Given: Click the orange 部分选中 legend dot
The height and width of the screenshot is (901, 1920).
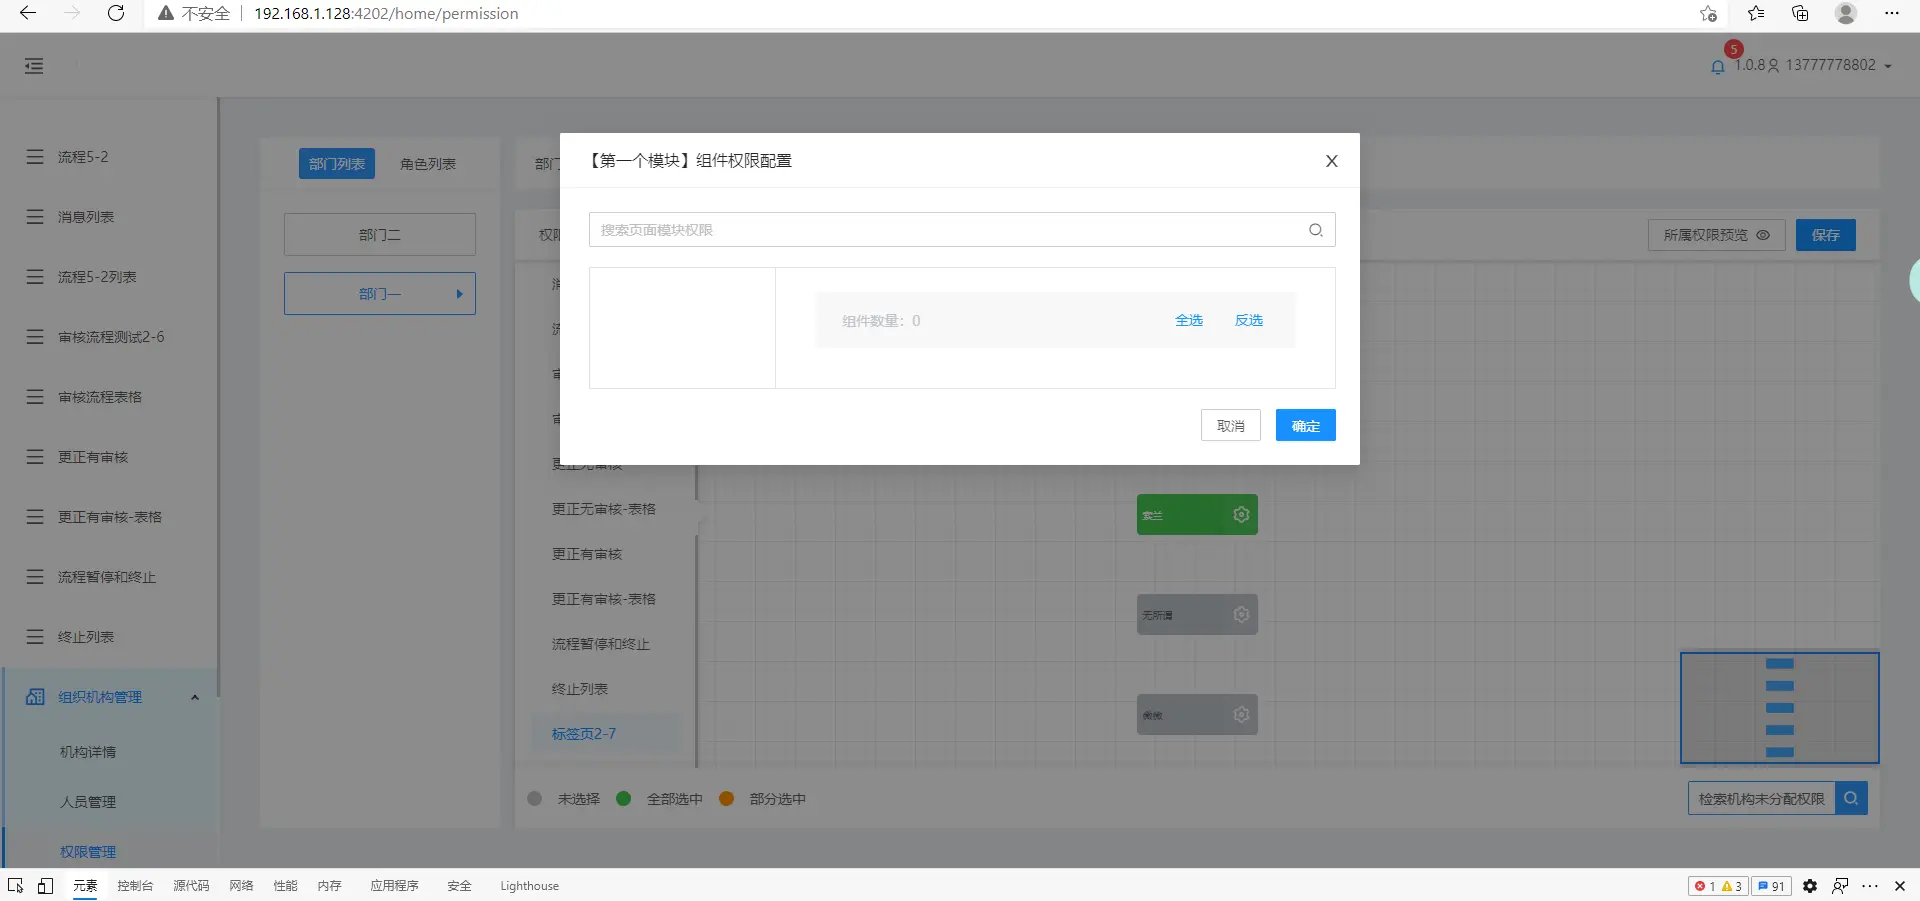Looking at the screenshot, I should pos(727,799).
